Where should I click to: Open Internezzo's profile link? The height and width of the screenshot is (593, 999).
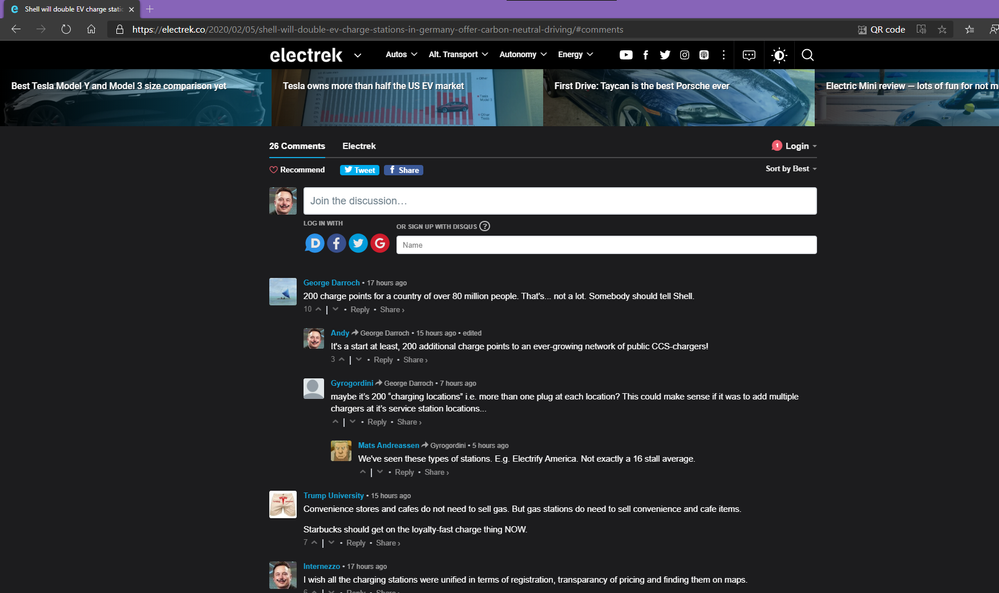321,566
